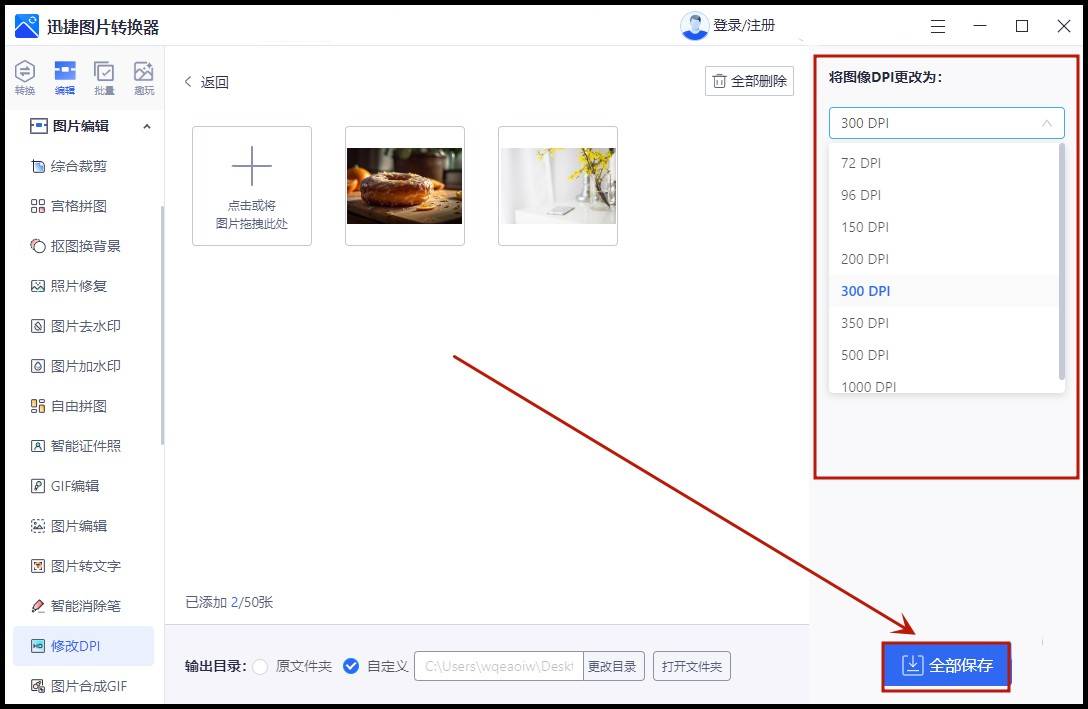Click the cake photo thumbnail

[x=404, y=185]
